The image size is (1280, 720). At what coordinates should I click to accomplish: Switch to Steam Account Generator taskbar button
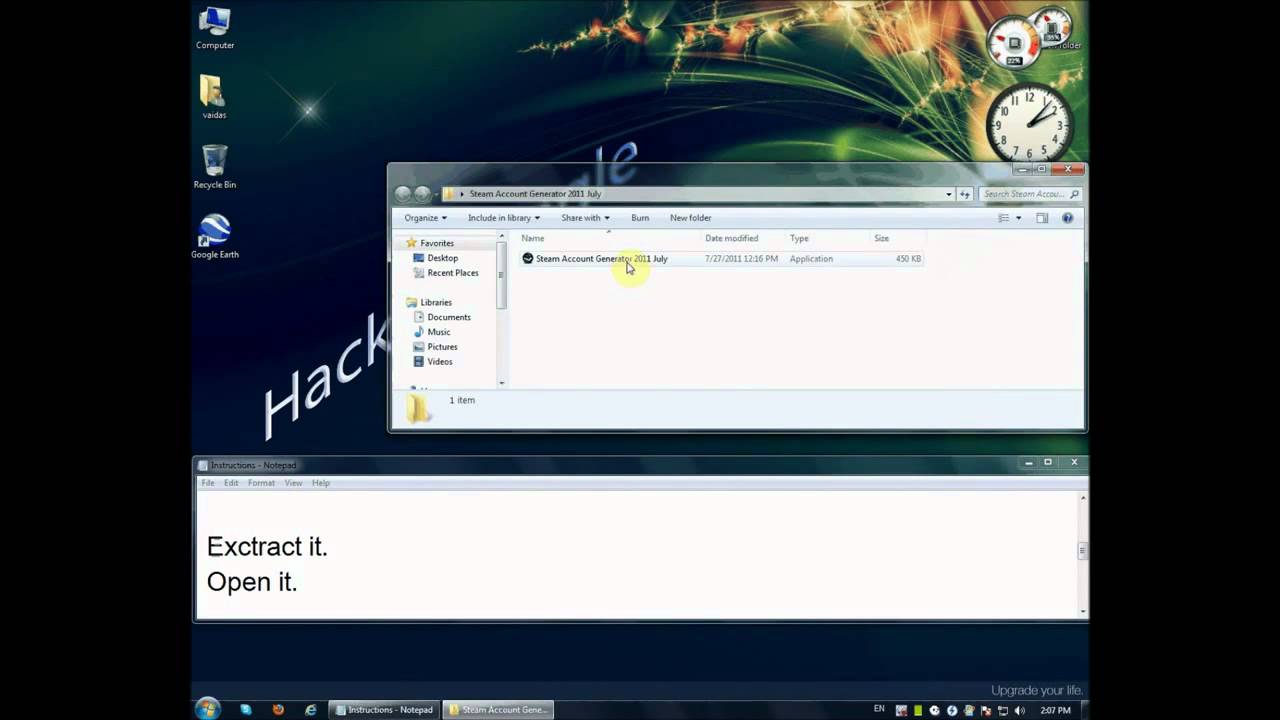point(497,710)
